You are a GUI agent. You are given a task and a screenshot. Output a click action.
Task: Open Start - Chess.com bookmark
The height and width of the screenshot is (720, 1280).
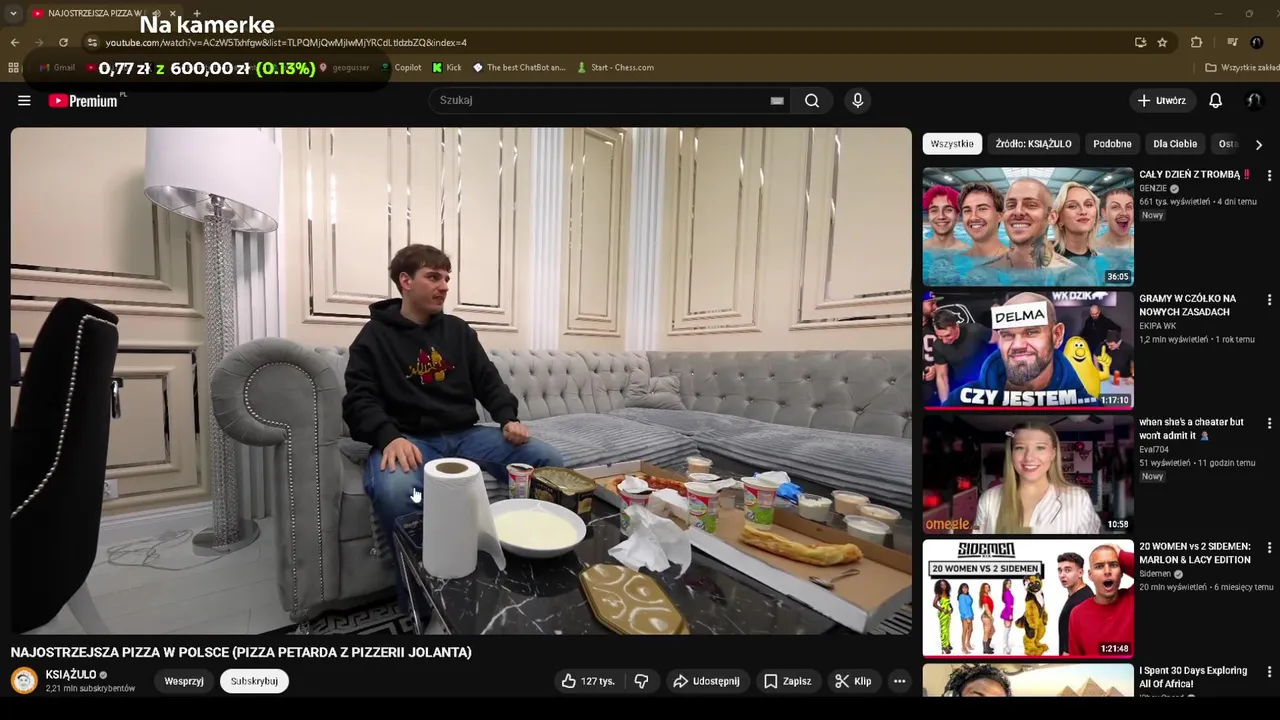click(x=615, y=67)
